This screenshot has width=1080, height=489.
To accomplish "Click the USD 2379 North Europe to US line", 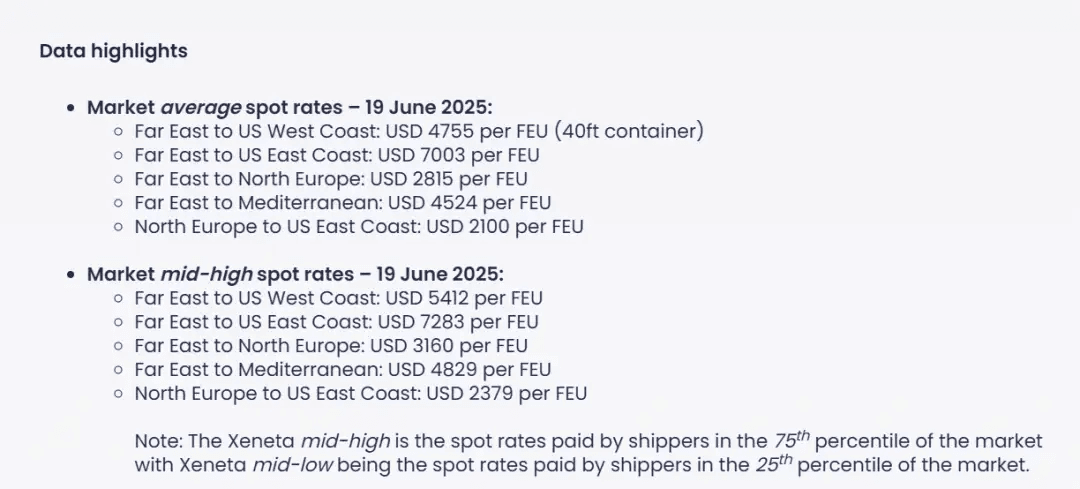I will click(360, 393).
